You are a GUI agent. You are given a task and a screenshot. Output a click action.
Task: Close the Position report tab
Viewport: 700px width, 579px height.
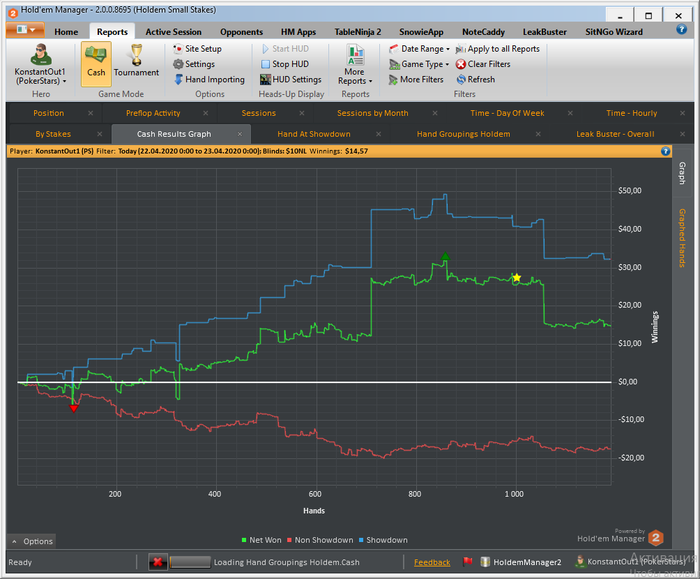91,113
